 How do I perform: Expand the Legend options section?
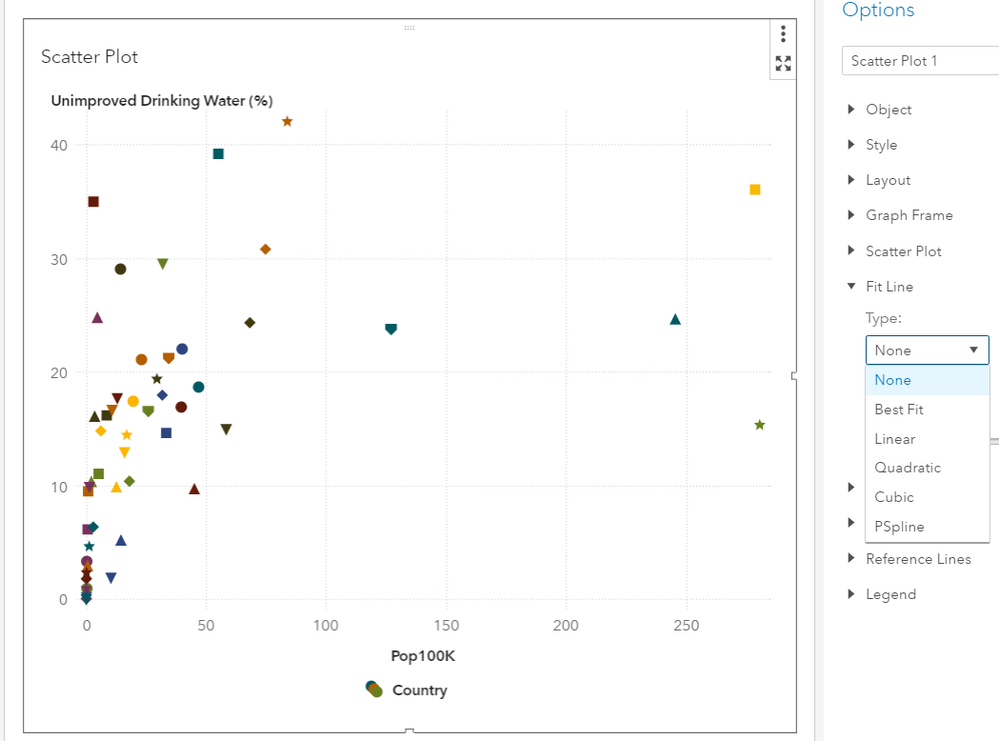(x=852, y=594)
